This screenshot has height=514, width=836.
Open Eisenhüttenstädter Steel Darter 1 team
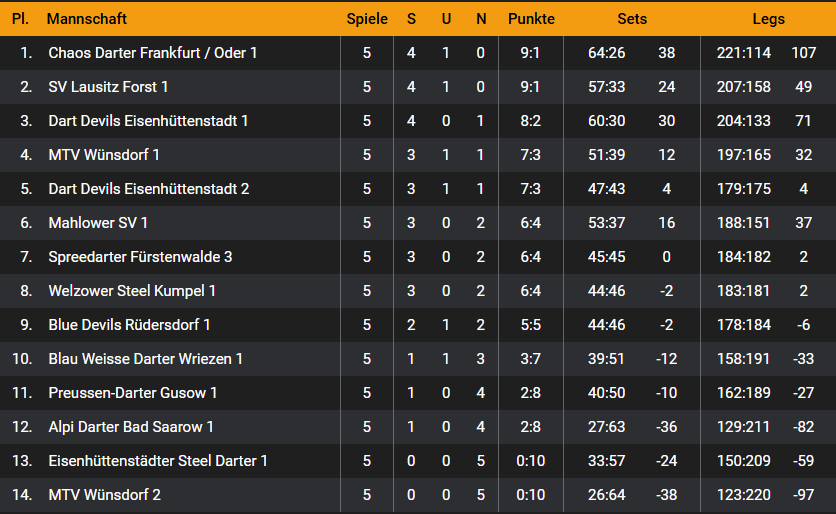158,461
